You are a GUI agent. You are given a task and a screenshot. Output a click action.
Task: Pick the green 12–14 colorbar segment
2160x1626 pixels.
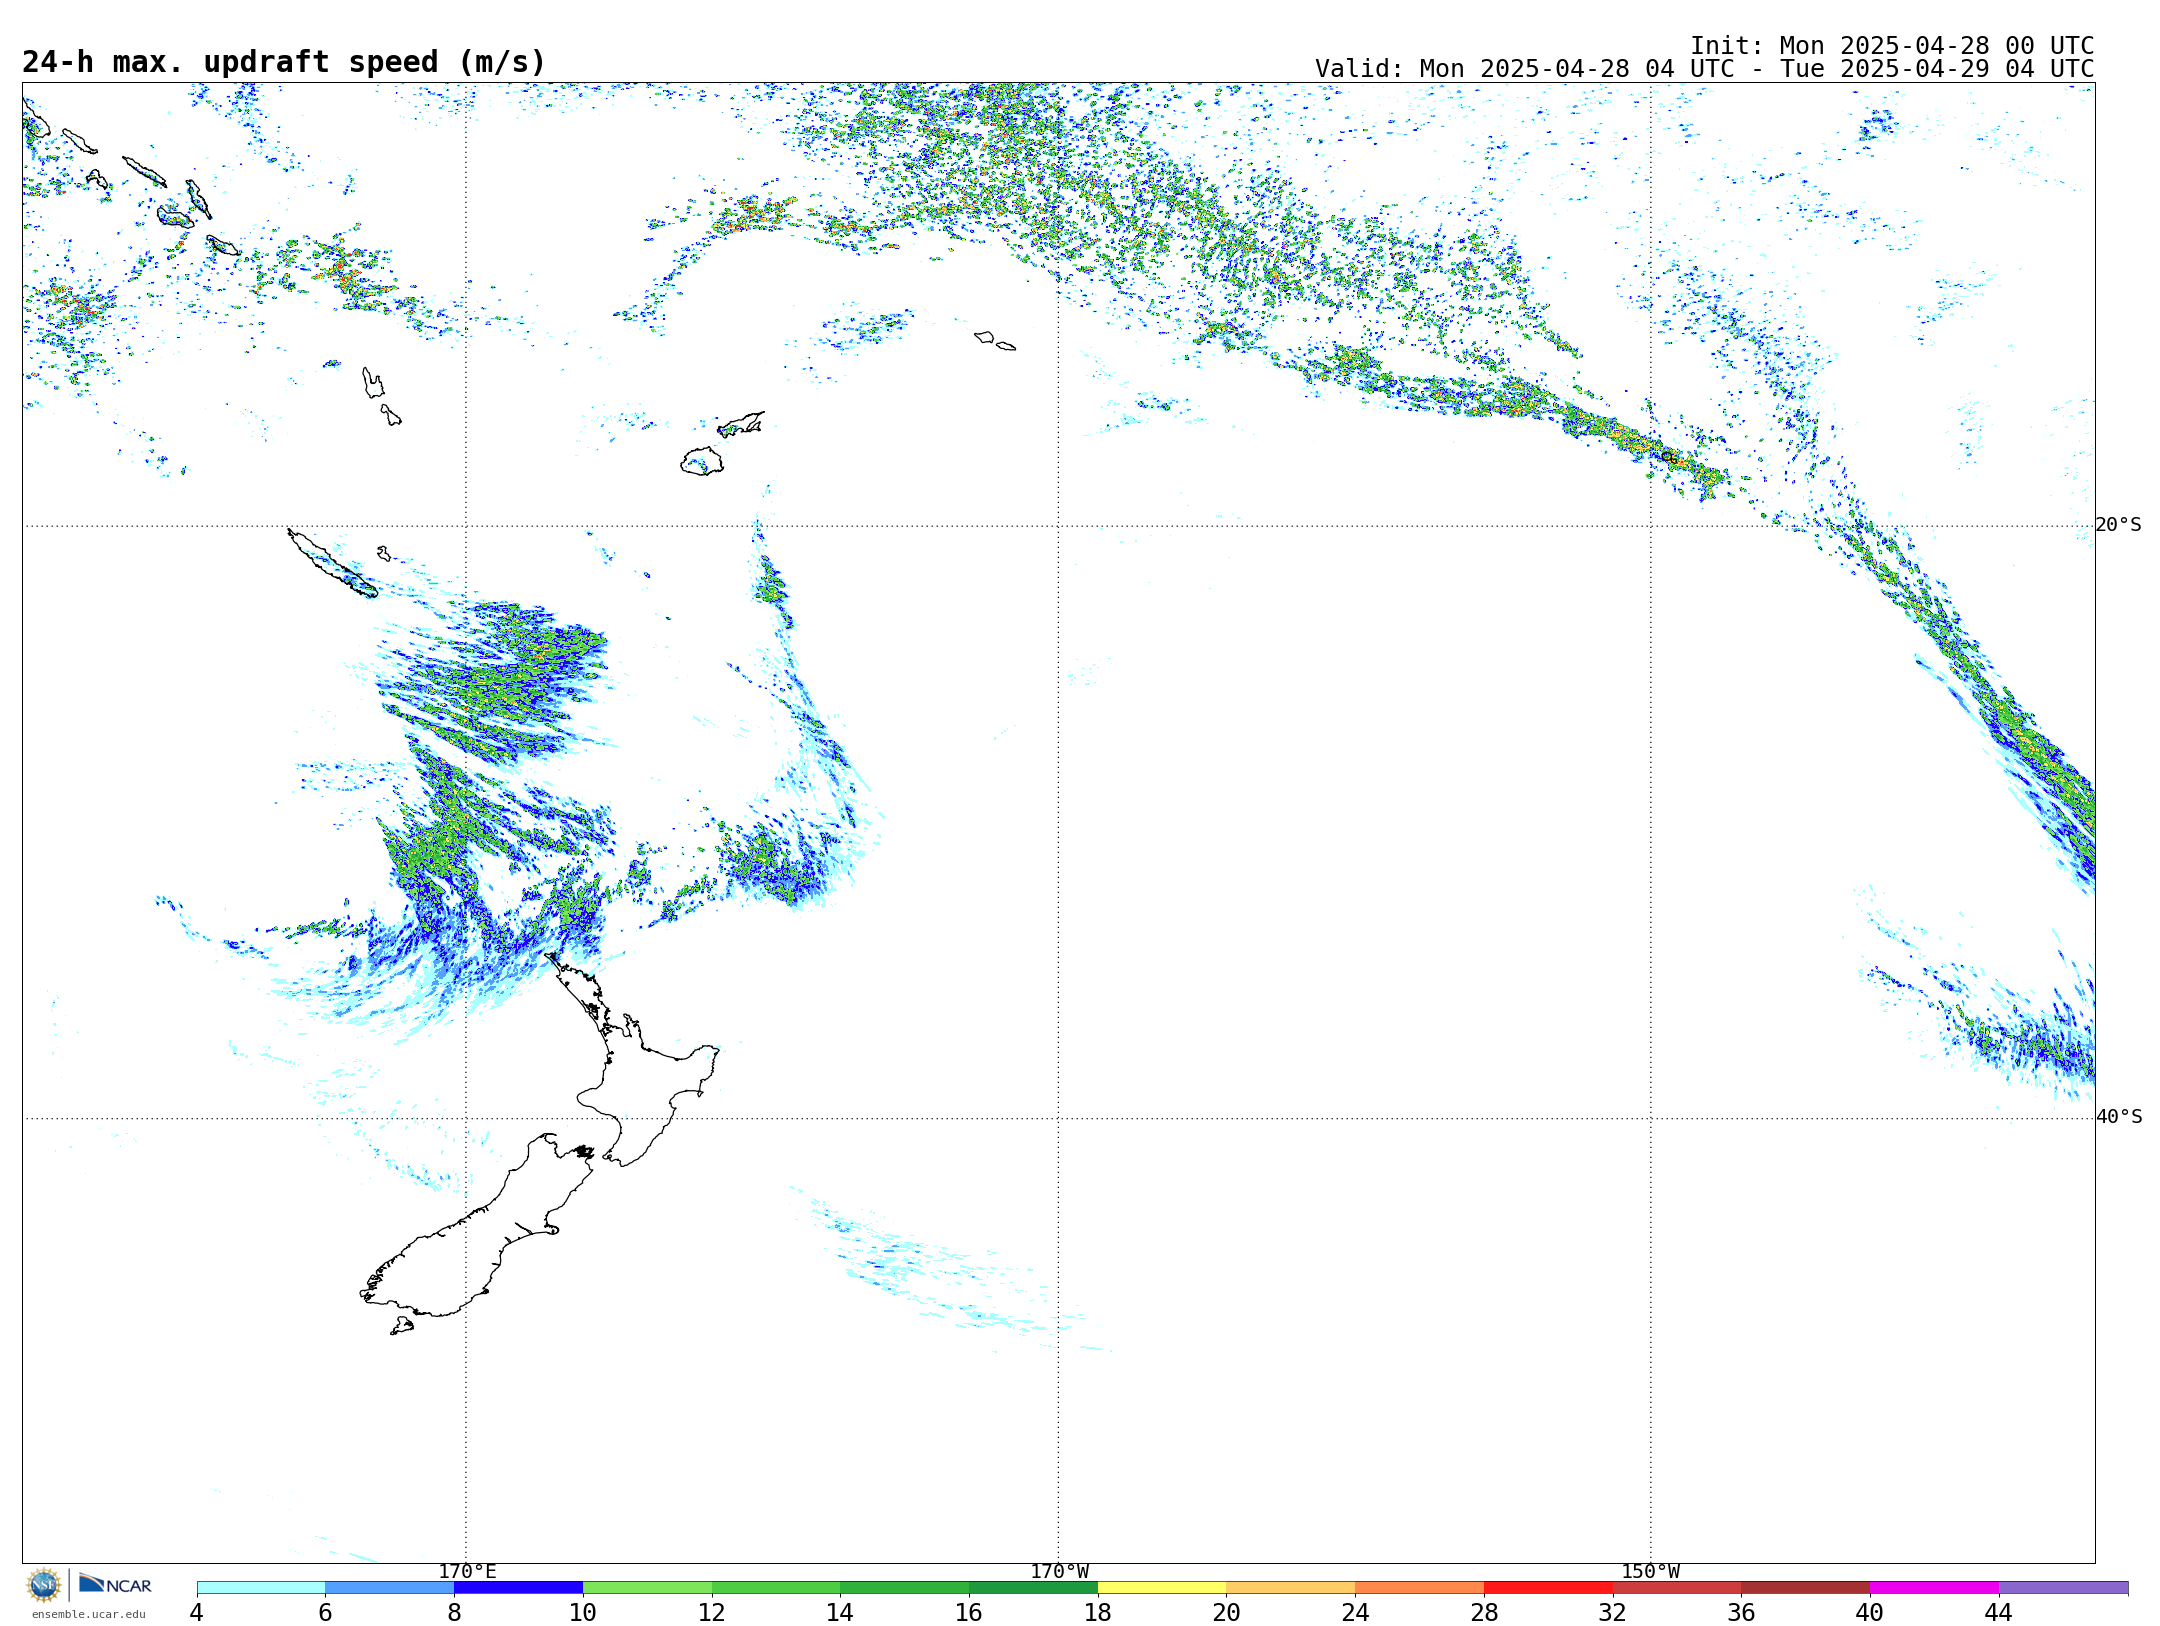pyautogui.click(x=776, y=1587)
